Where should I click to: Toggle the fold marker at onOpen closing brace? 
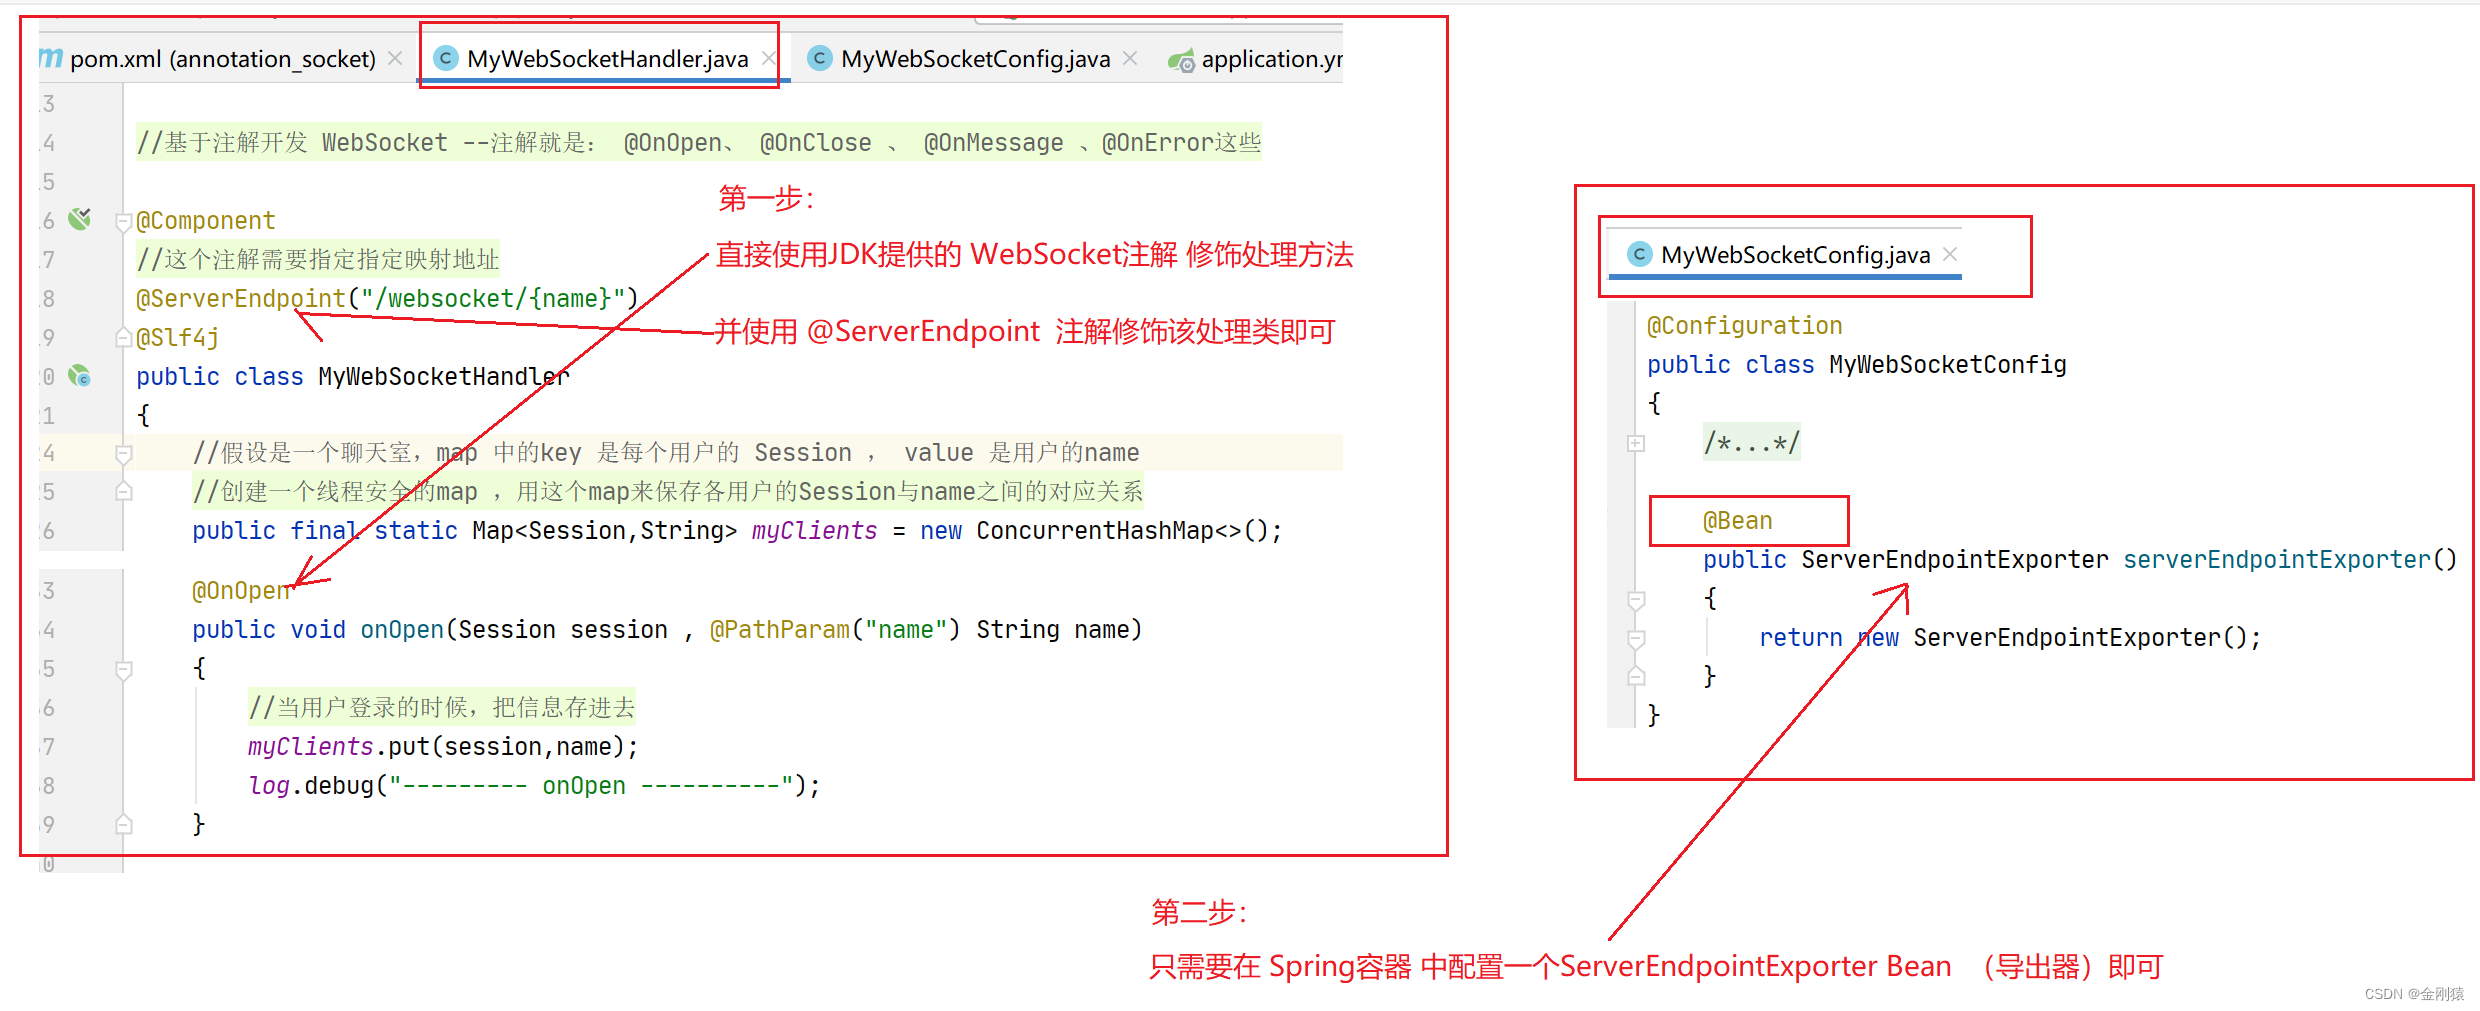[x=124, y=825]
